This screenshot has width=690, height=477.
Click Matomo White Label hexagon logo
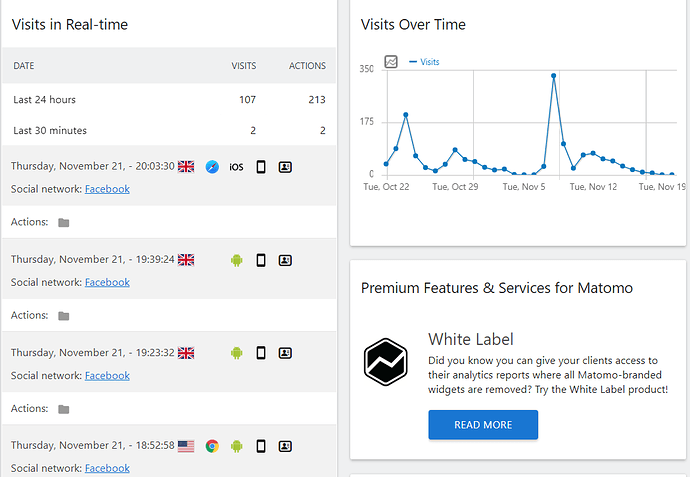(x=385, y=362)
